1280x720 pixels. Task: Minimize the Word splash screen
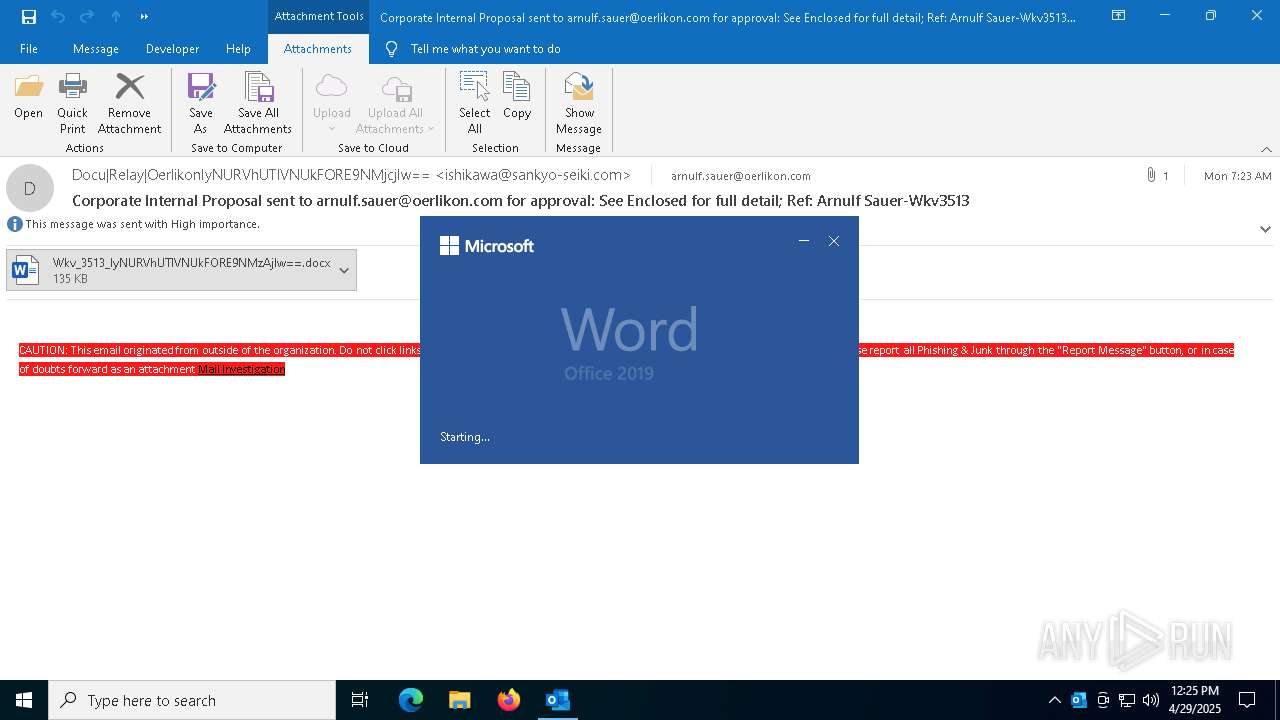tap(803, 241)
